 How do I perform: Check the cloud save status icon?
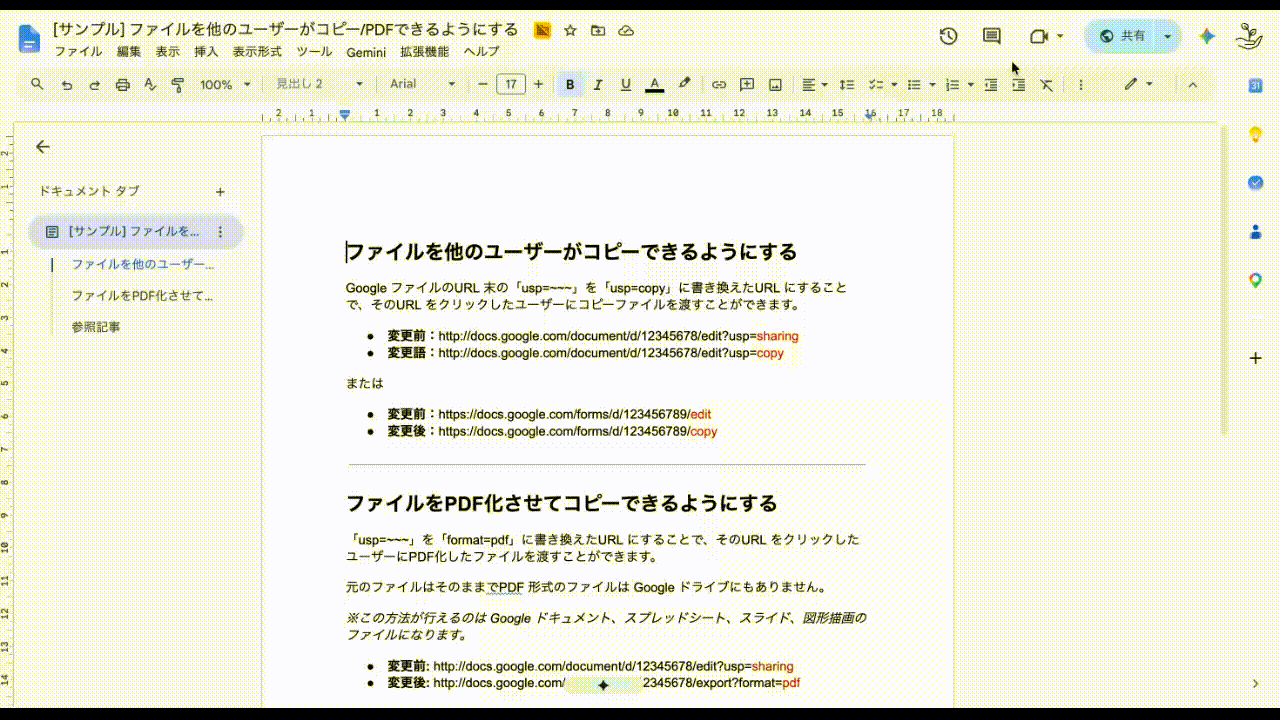(626, 31)
